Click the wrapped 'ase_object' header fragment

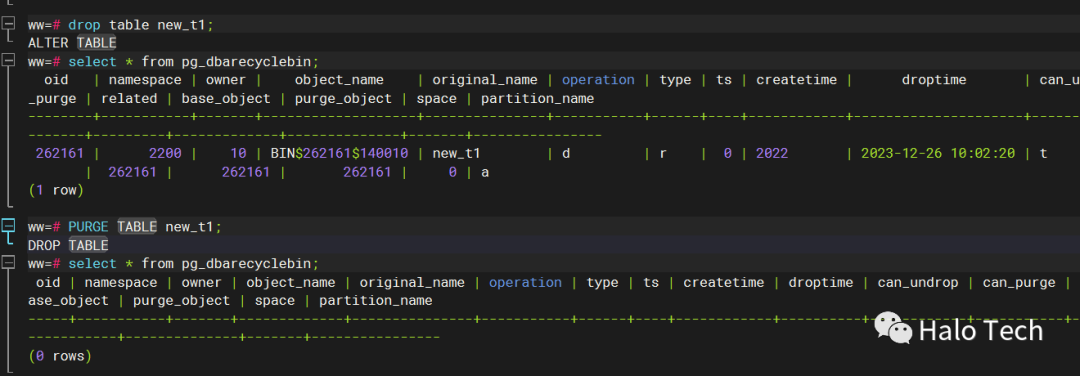(x=68, y=301)
